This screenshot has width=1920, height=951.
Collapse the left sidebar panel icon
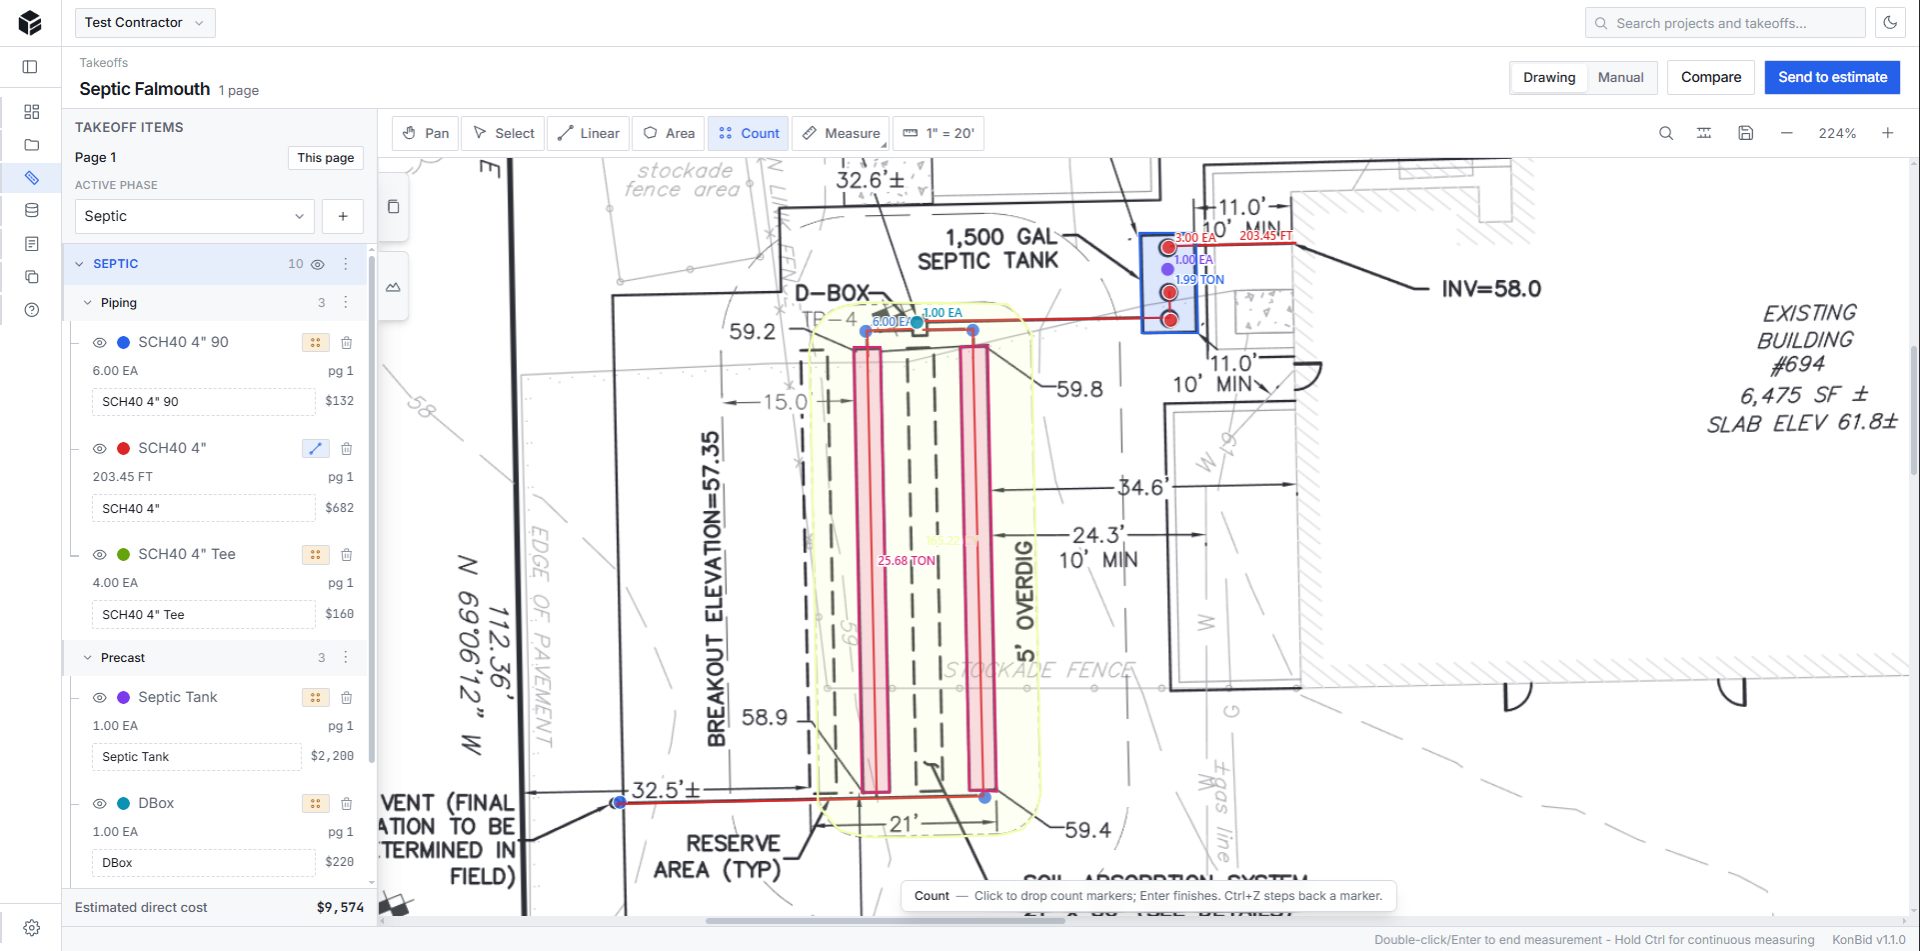pyautogui.click(x=30, y=67)
